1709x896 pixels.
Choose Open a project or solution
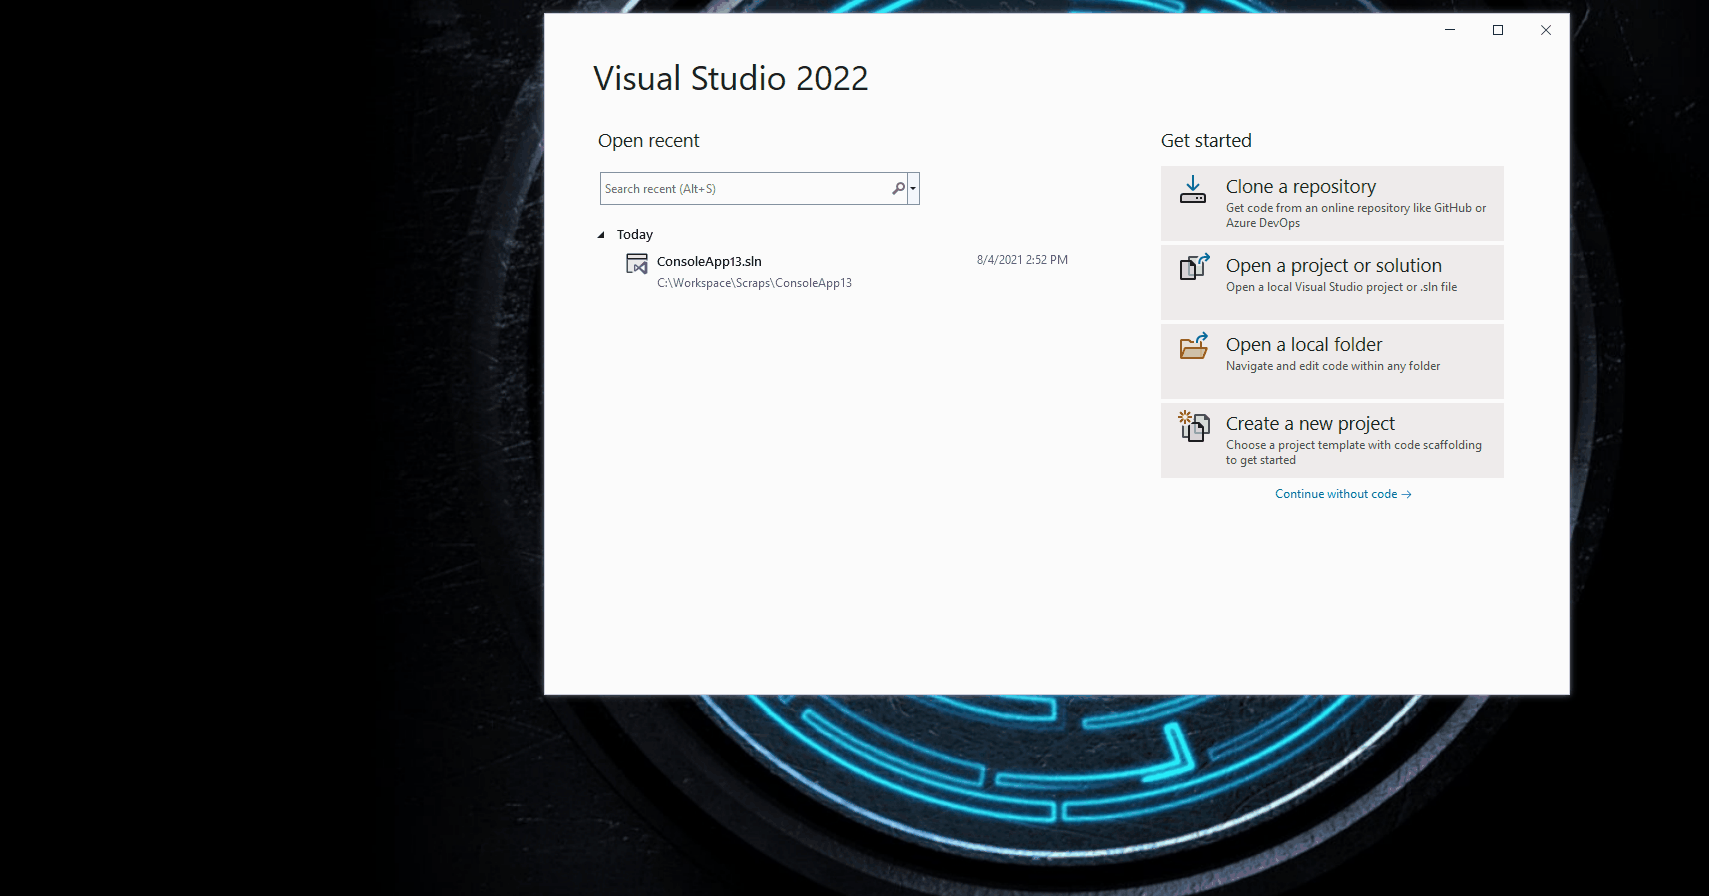(x=1332, y=282)
